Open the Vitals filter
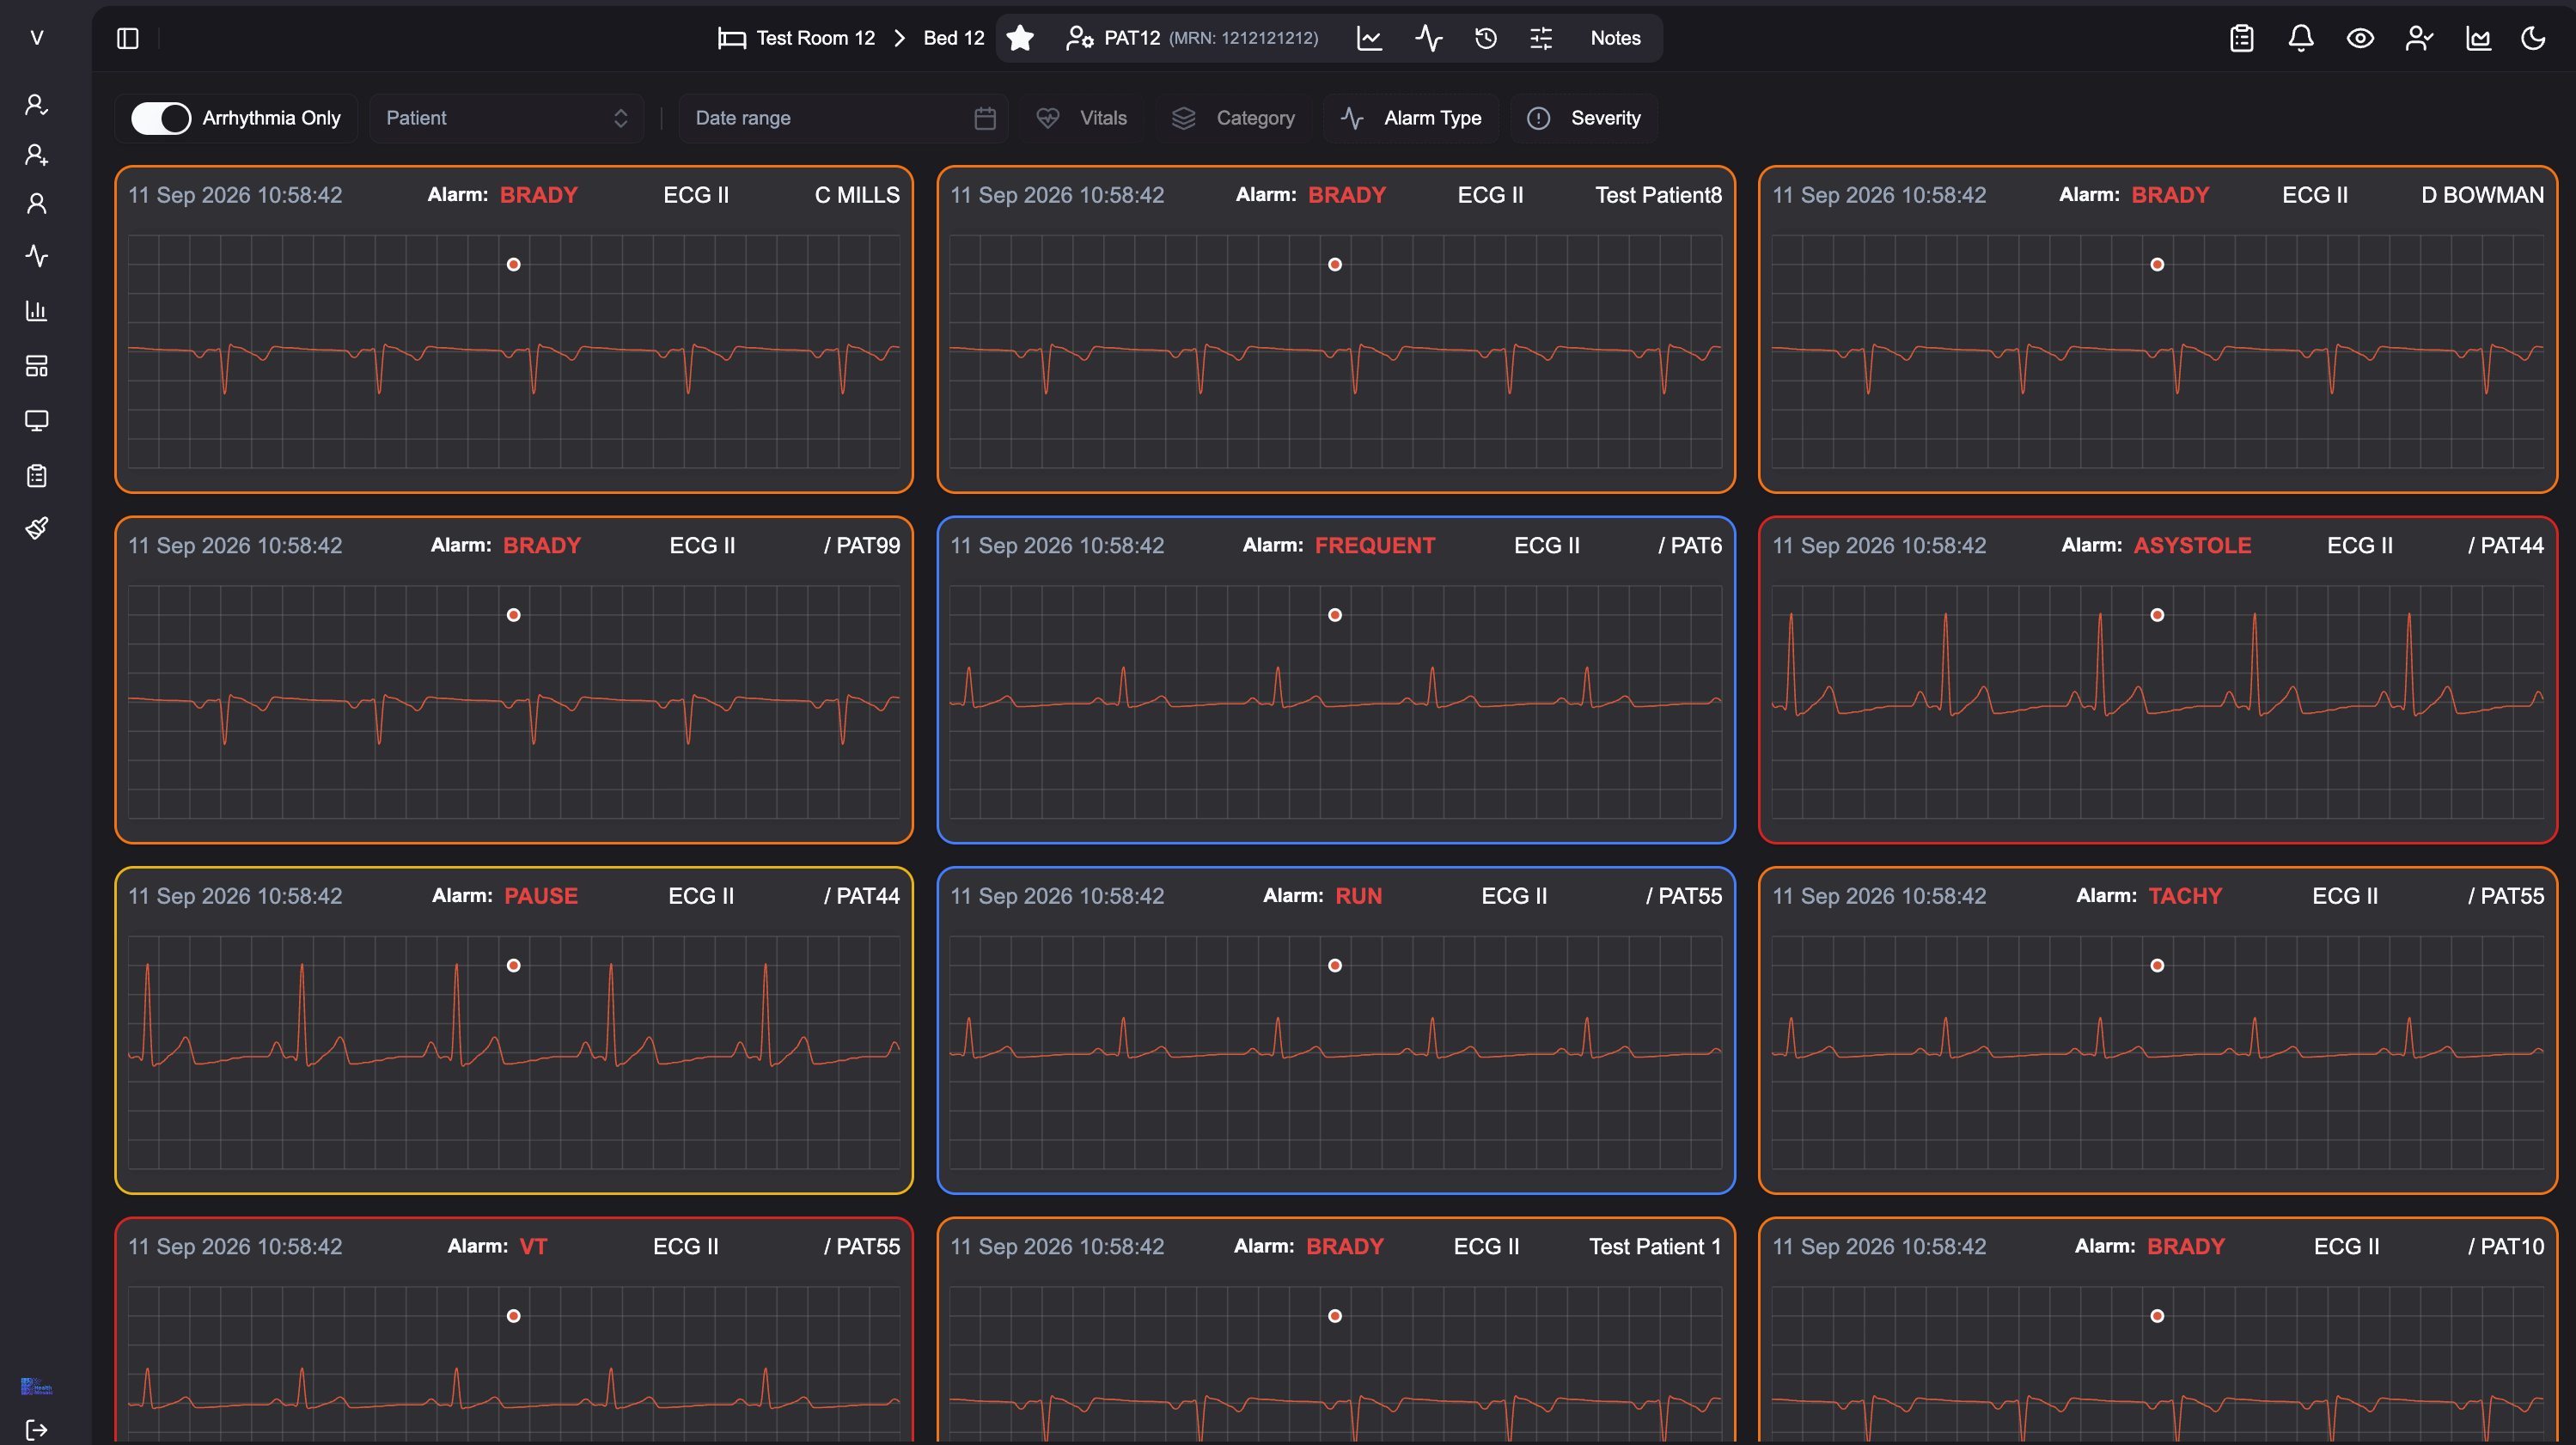The width and height of the screenshot is (2576, 1445). [1082, 118]
